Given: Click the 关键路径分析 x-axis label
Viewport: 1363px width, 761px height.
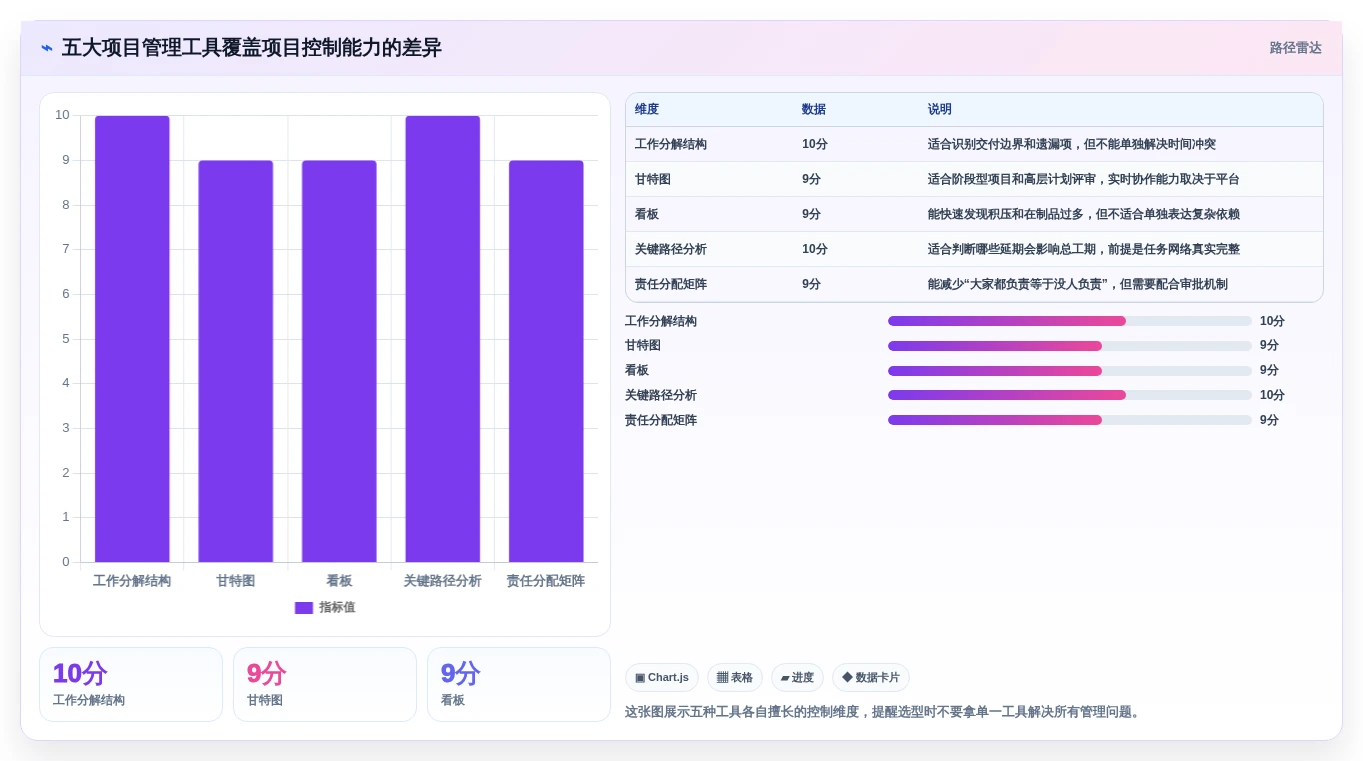Looking at the screenshot, I should point(442,581).
